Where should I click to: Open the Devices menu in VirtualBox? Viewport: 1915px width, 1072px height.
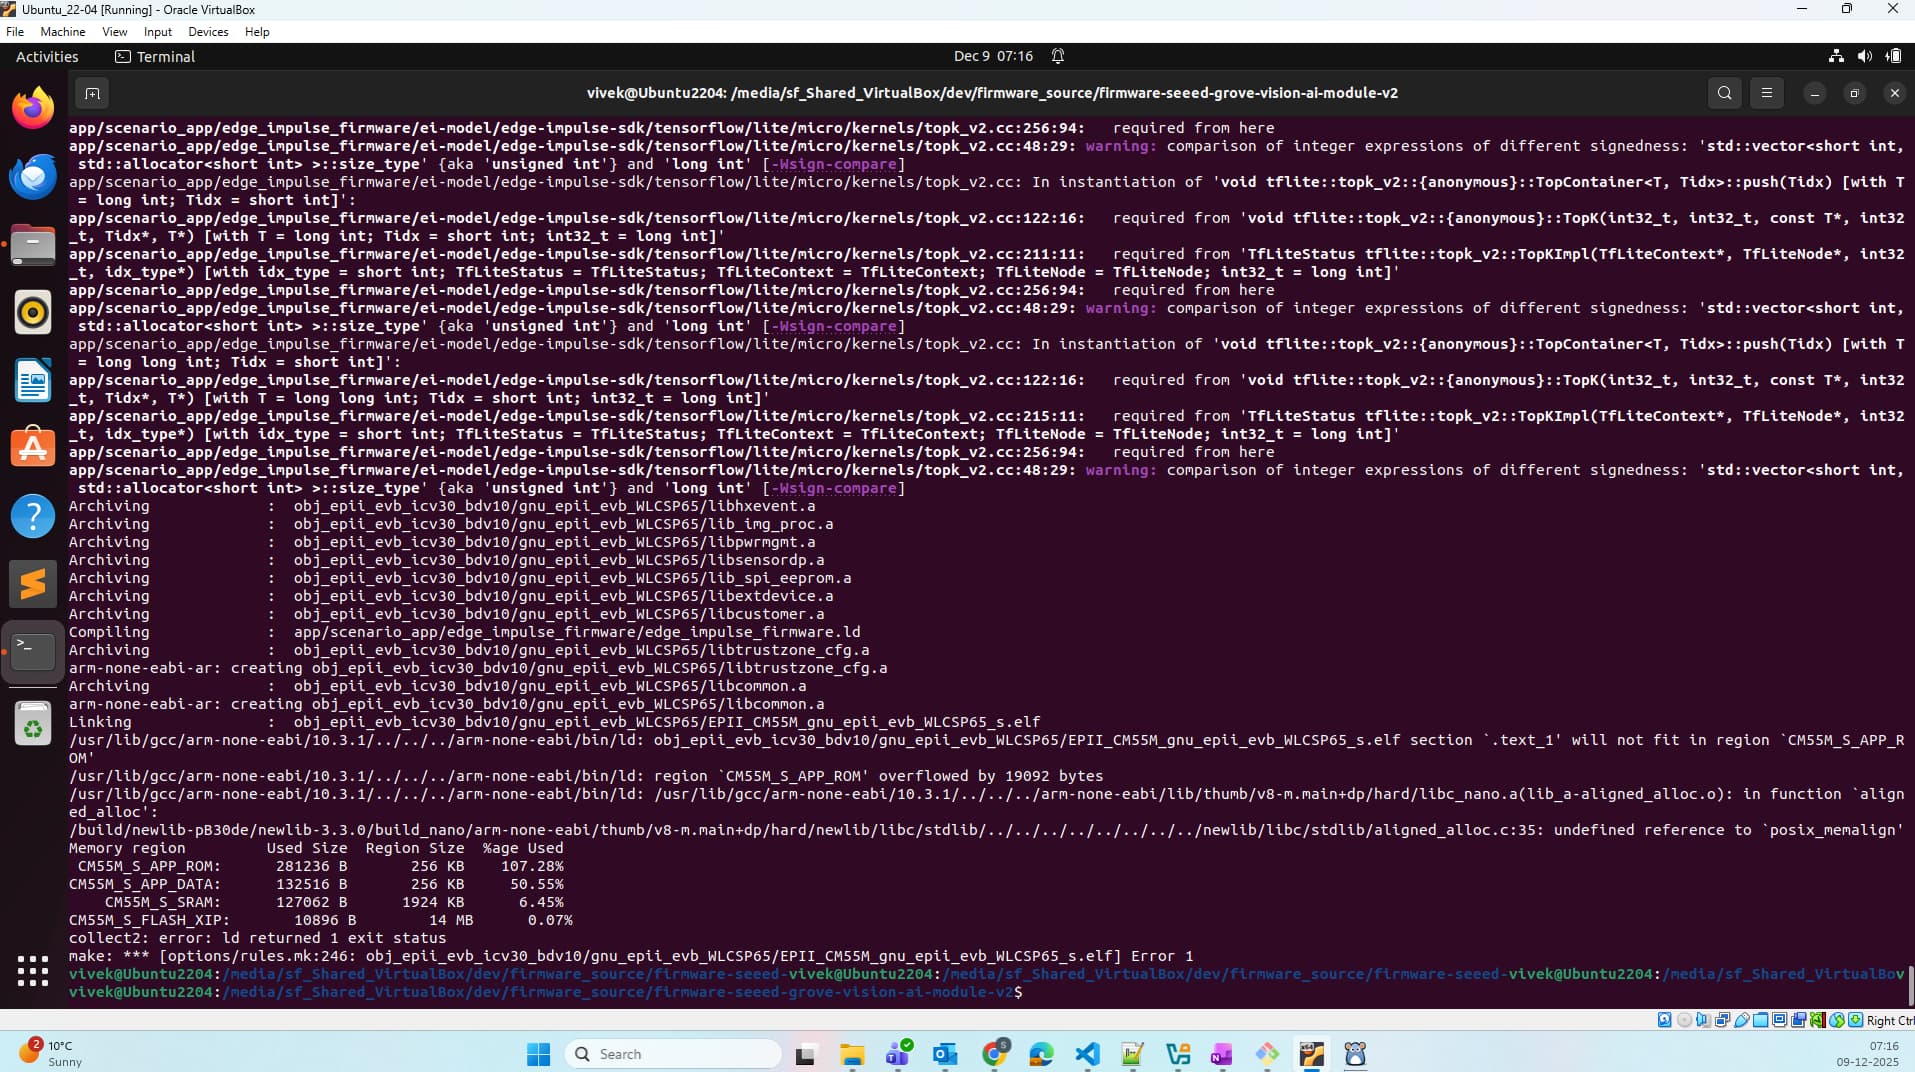click(x=208, y=32)
